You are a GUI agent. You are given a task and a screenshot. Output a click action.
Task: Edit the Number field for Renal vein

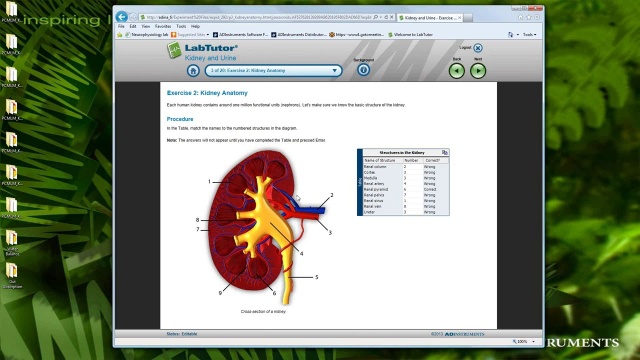click(x=413, y=207)
